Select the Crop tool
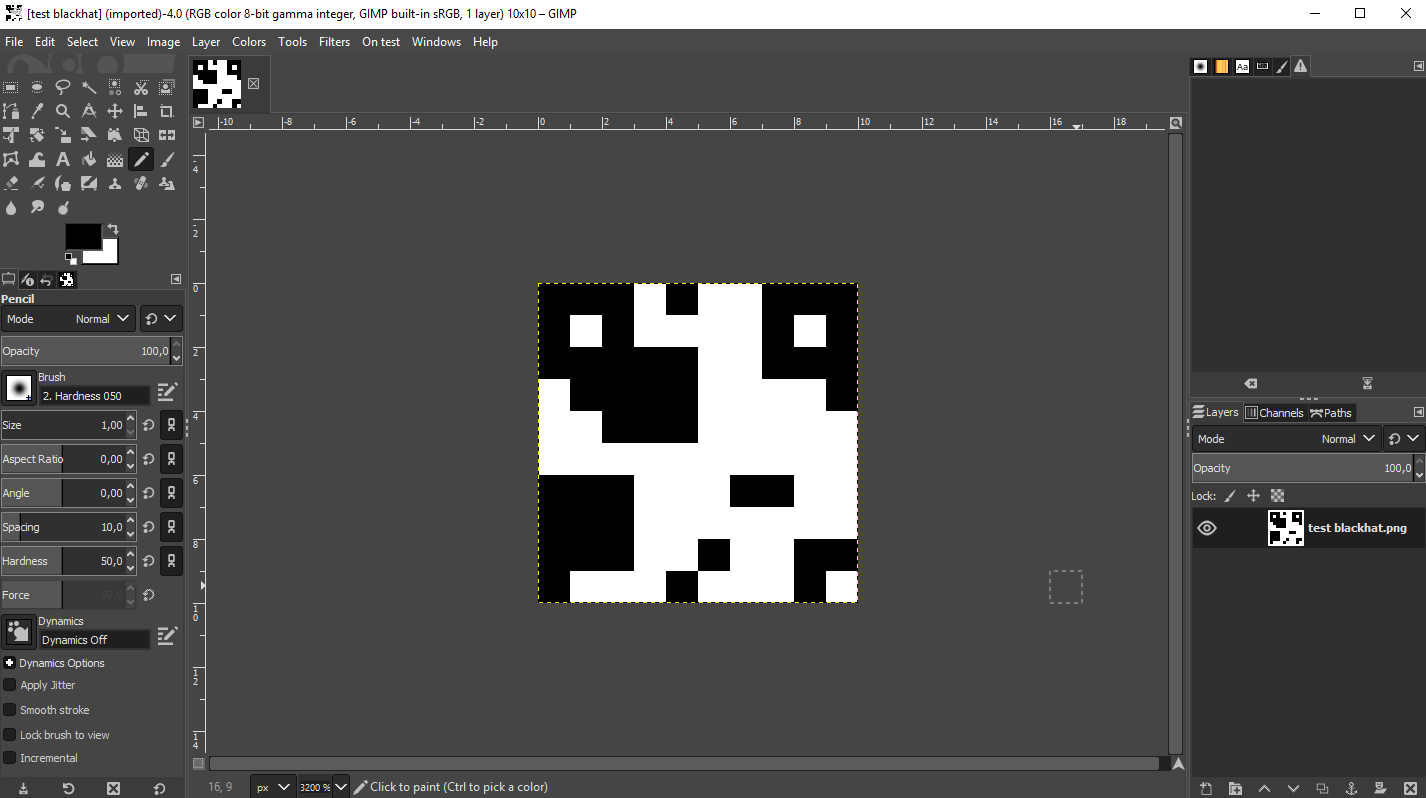Image resolution: width=1426 pixels, height=798 pixels. pyautogui.click(x=167, y=111)
